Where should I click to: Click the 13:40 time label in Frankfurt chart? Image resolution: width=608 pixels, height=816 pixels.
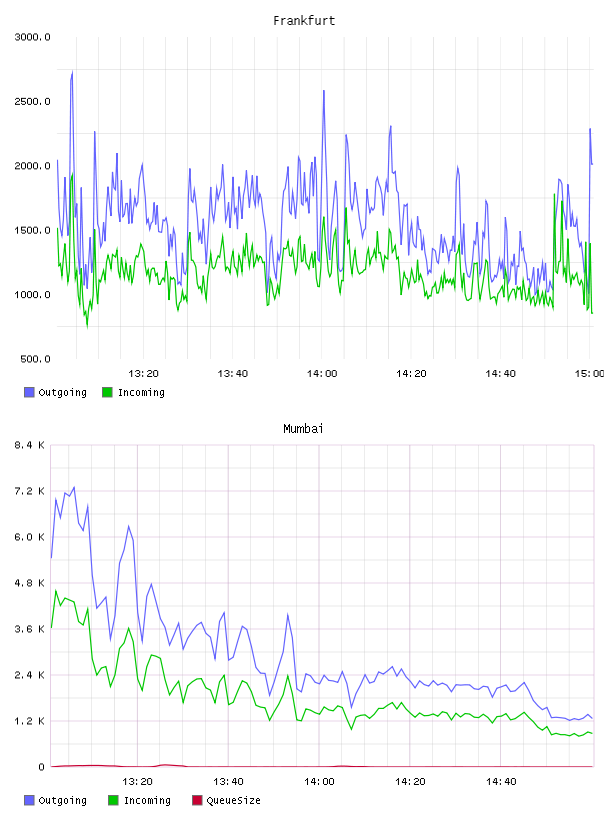point(232,374)
